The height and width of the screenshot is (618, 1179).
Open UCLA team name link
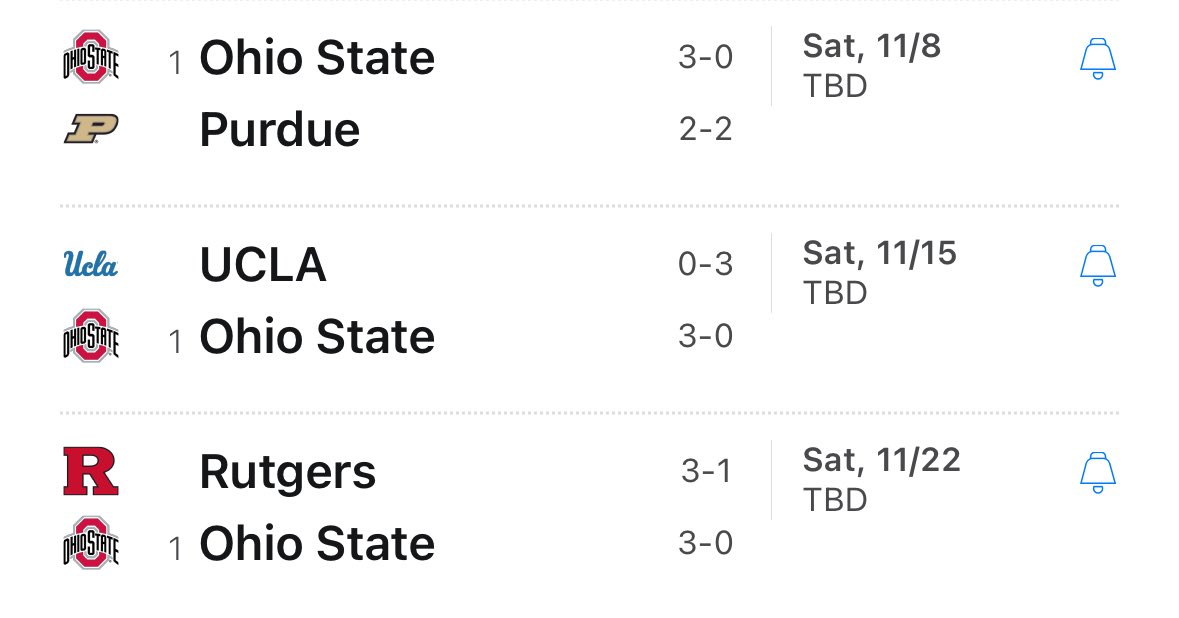click(x=263, y=265)
